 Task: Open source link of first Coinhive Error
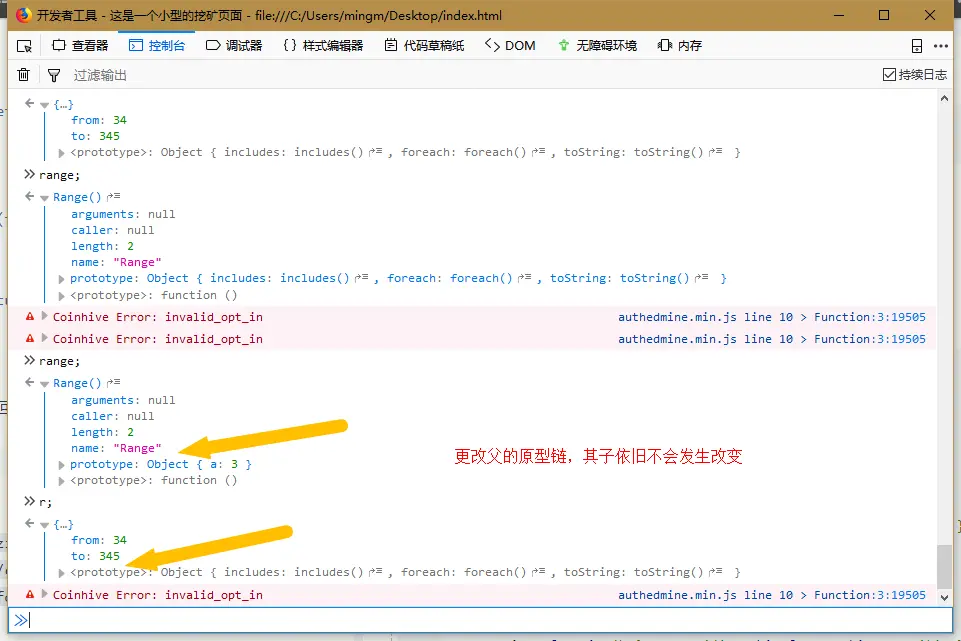[772, 317]
